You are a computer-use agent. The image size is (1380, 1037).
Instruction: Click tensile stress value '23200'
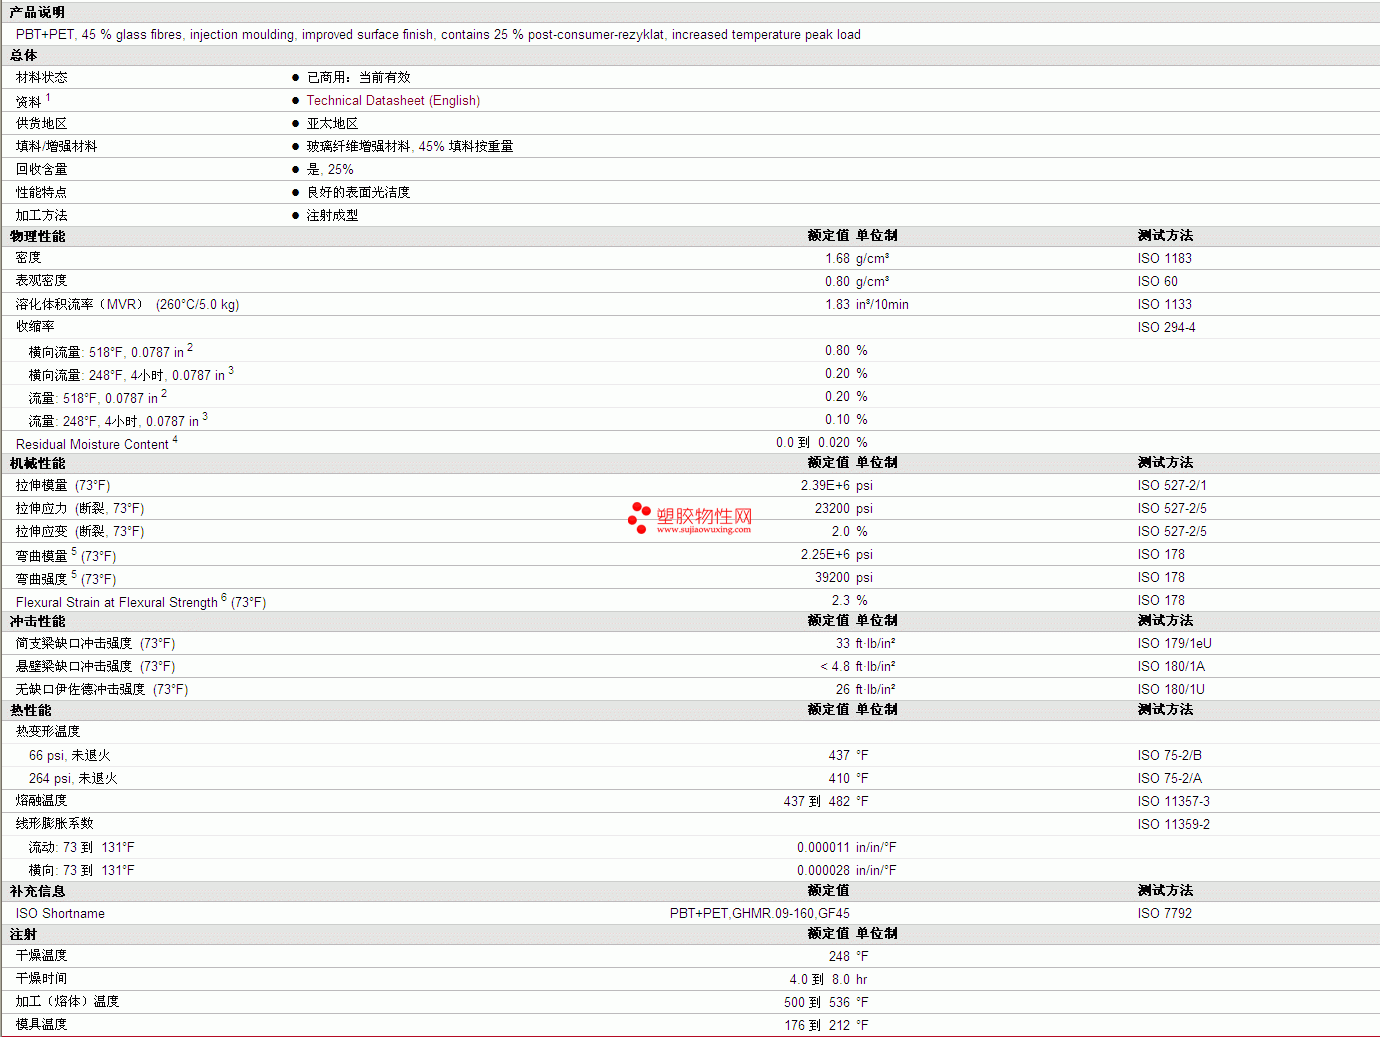tap(832, 509)
